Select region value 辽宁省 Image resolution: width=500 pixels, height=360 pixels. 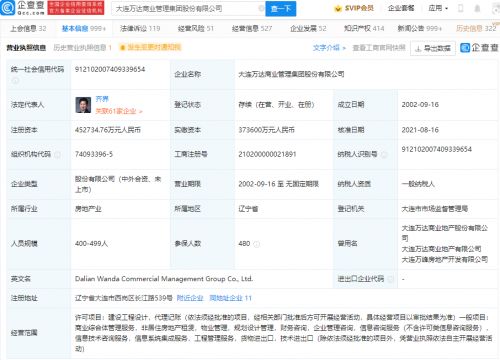point(248,209)
